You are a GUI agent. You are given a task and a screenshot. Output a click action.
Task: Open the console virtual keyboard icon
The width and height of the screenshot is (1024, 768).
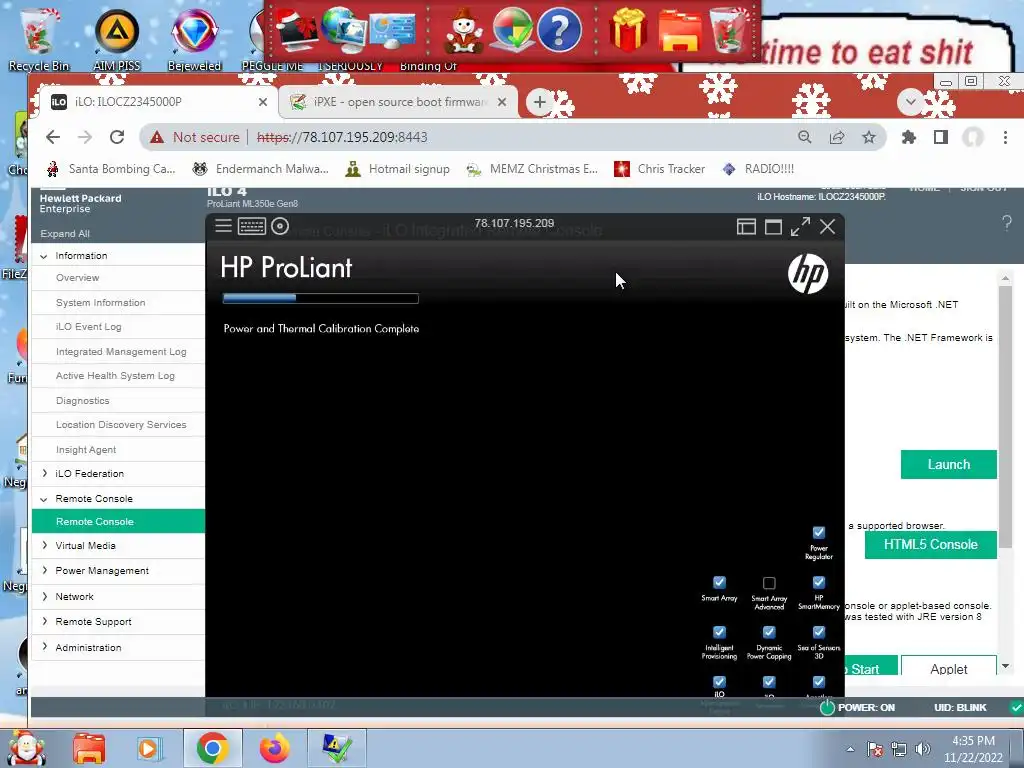click(x=251, y=226)
